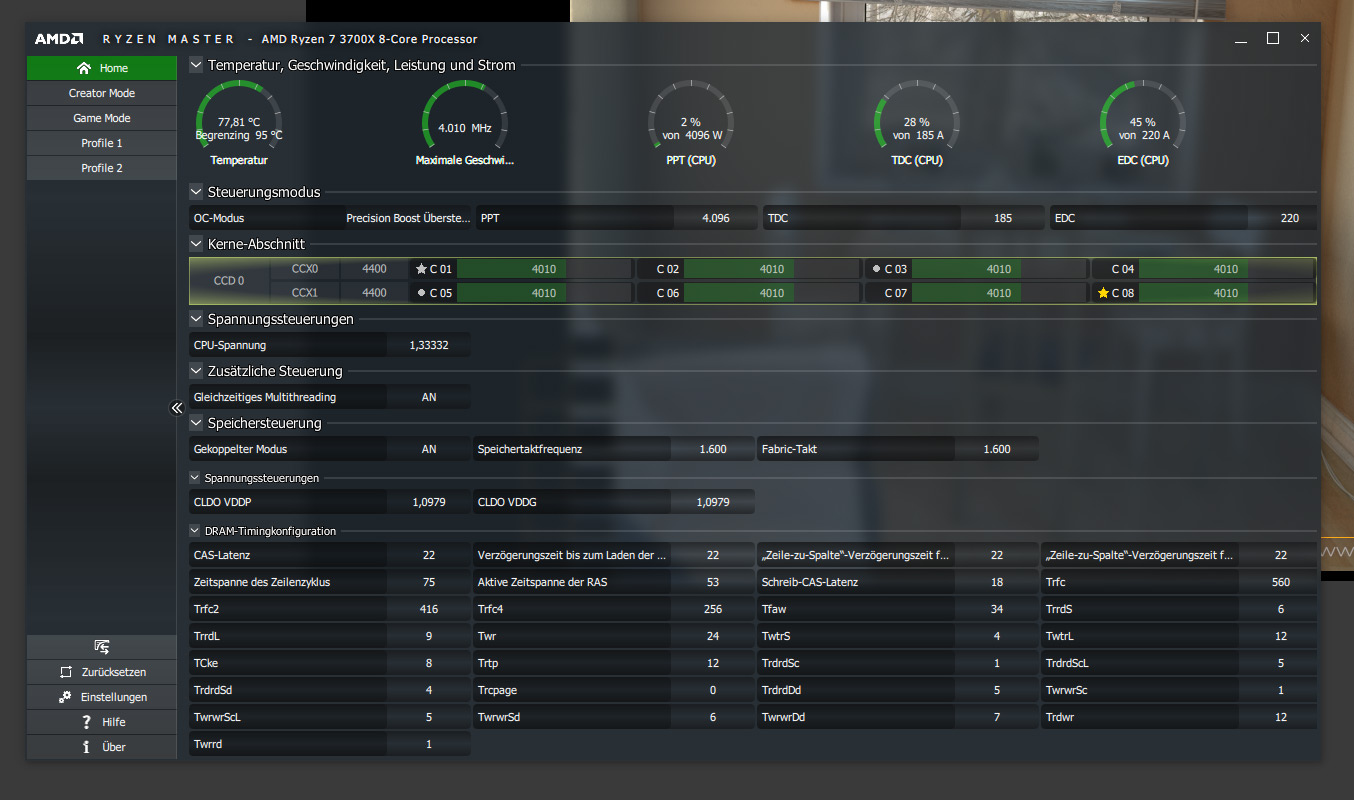Click core C 06 speed bar

pyautogui.click(x=771, y=293)
